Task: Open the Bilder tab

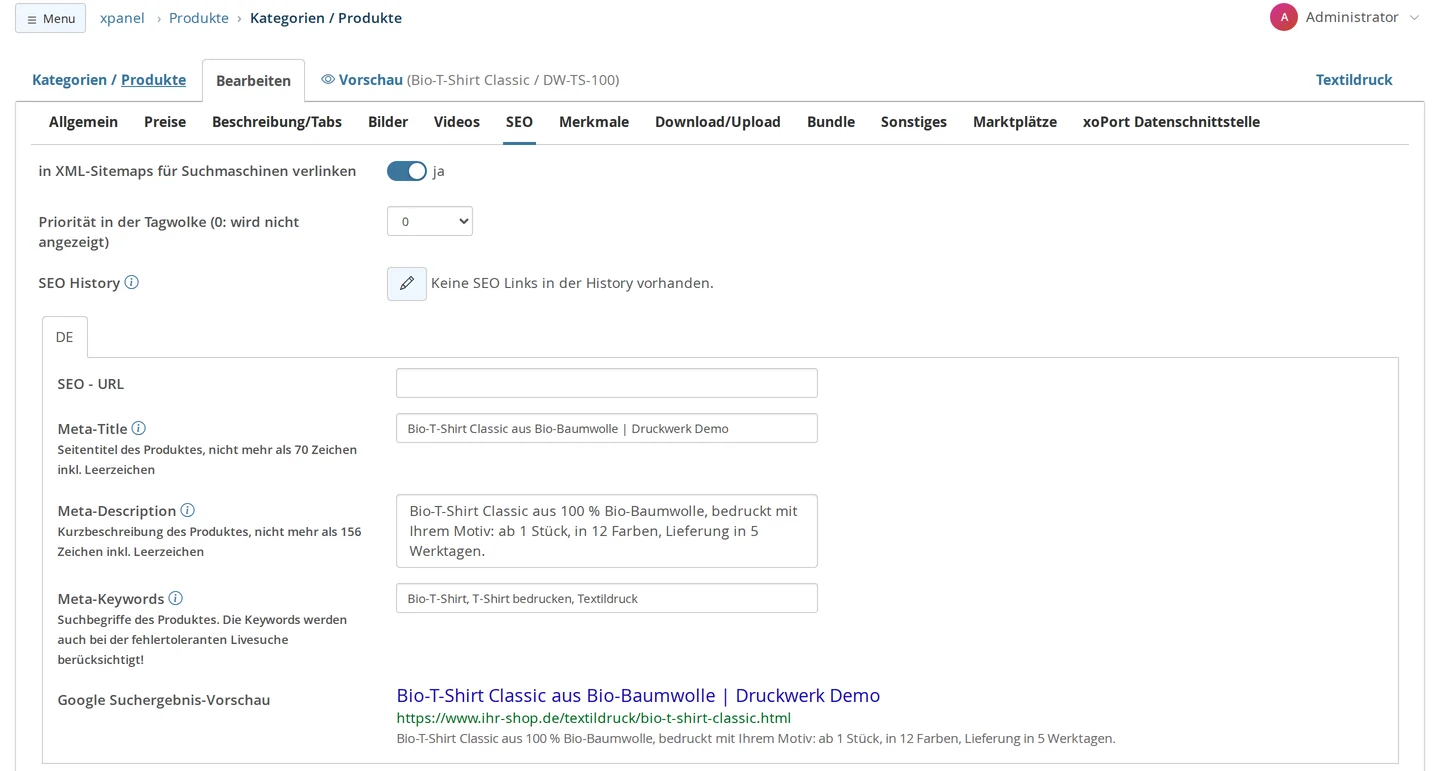Action: point(388,122)
